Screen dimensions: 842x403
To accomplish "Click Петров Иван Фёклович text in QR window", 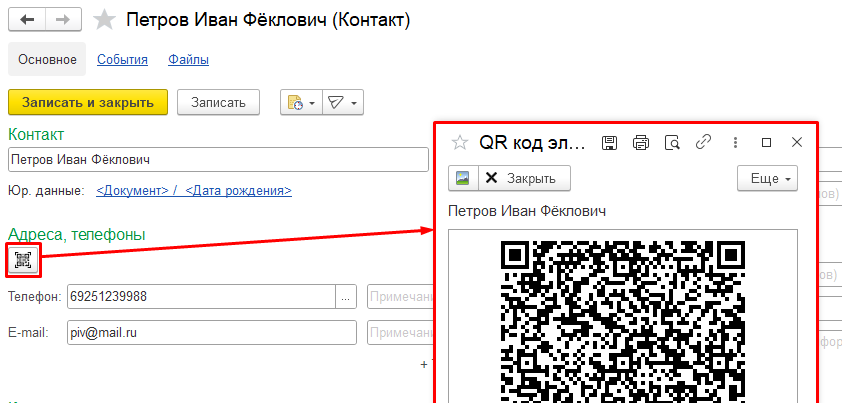I will pyautogui.click(x=527, y=211).
